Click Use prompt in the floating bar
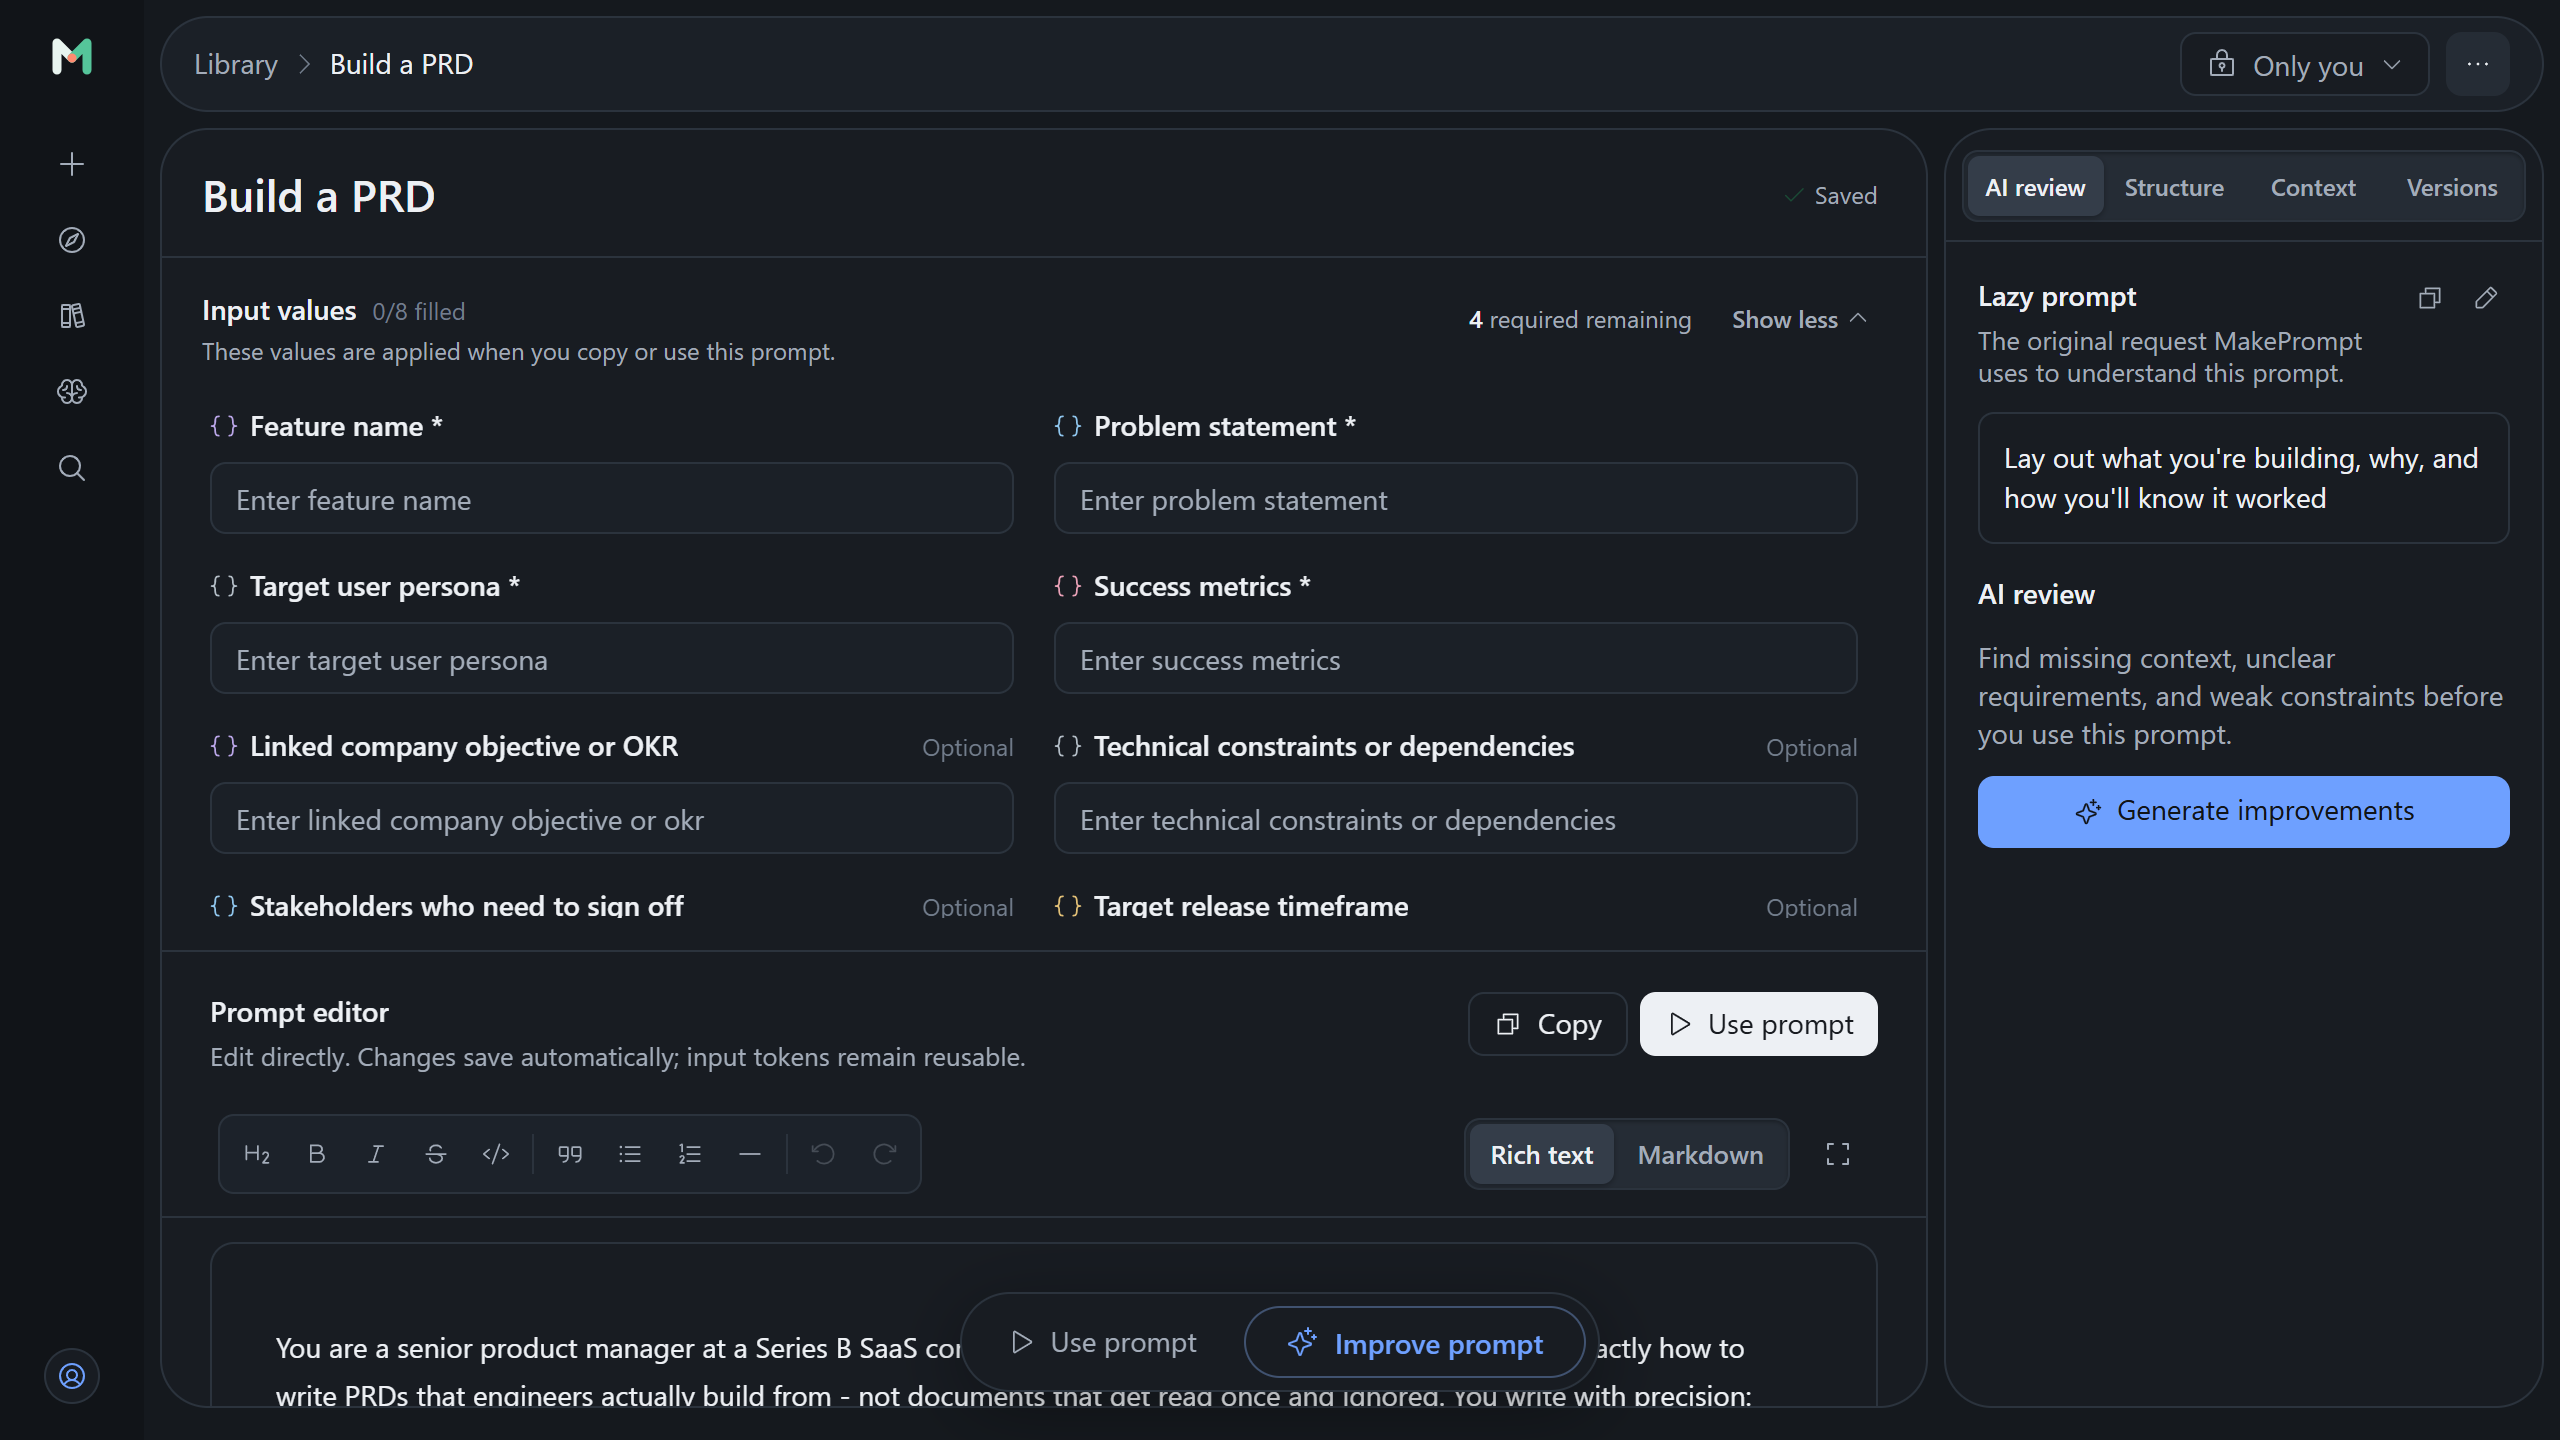 pyautogui.click(x=1103, y=1343)
